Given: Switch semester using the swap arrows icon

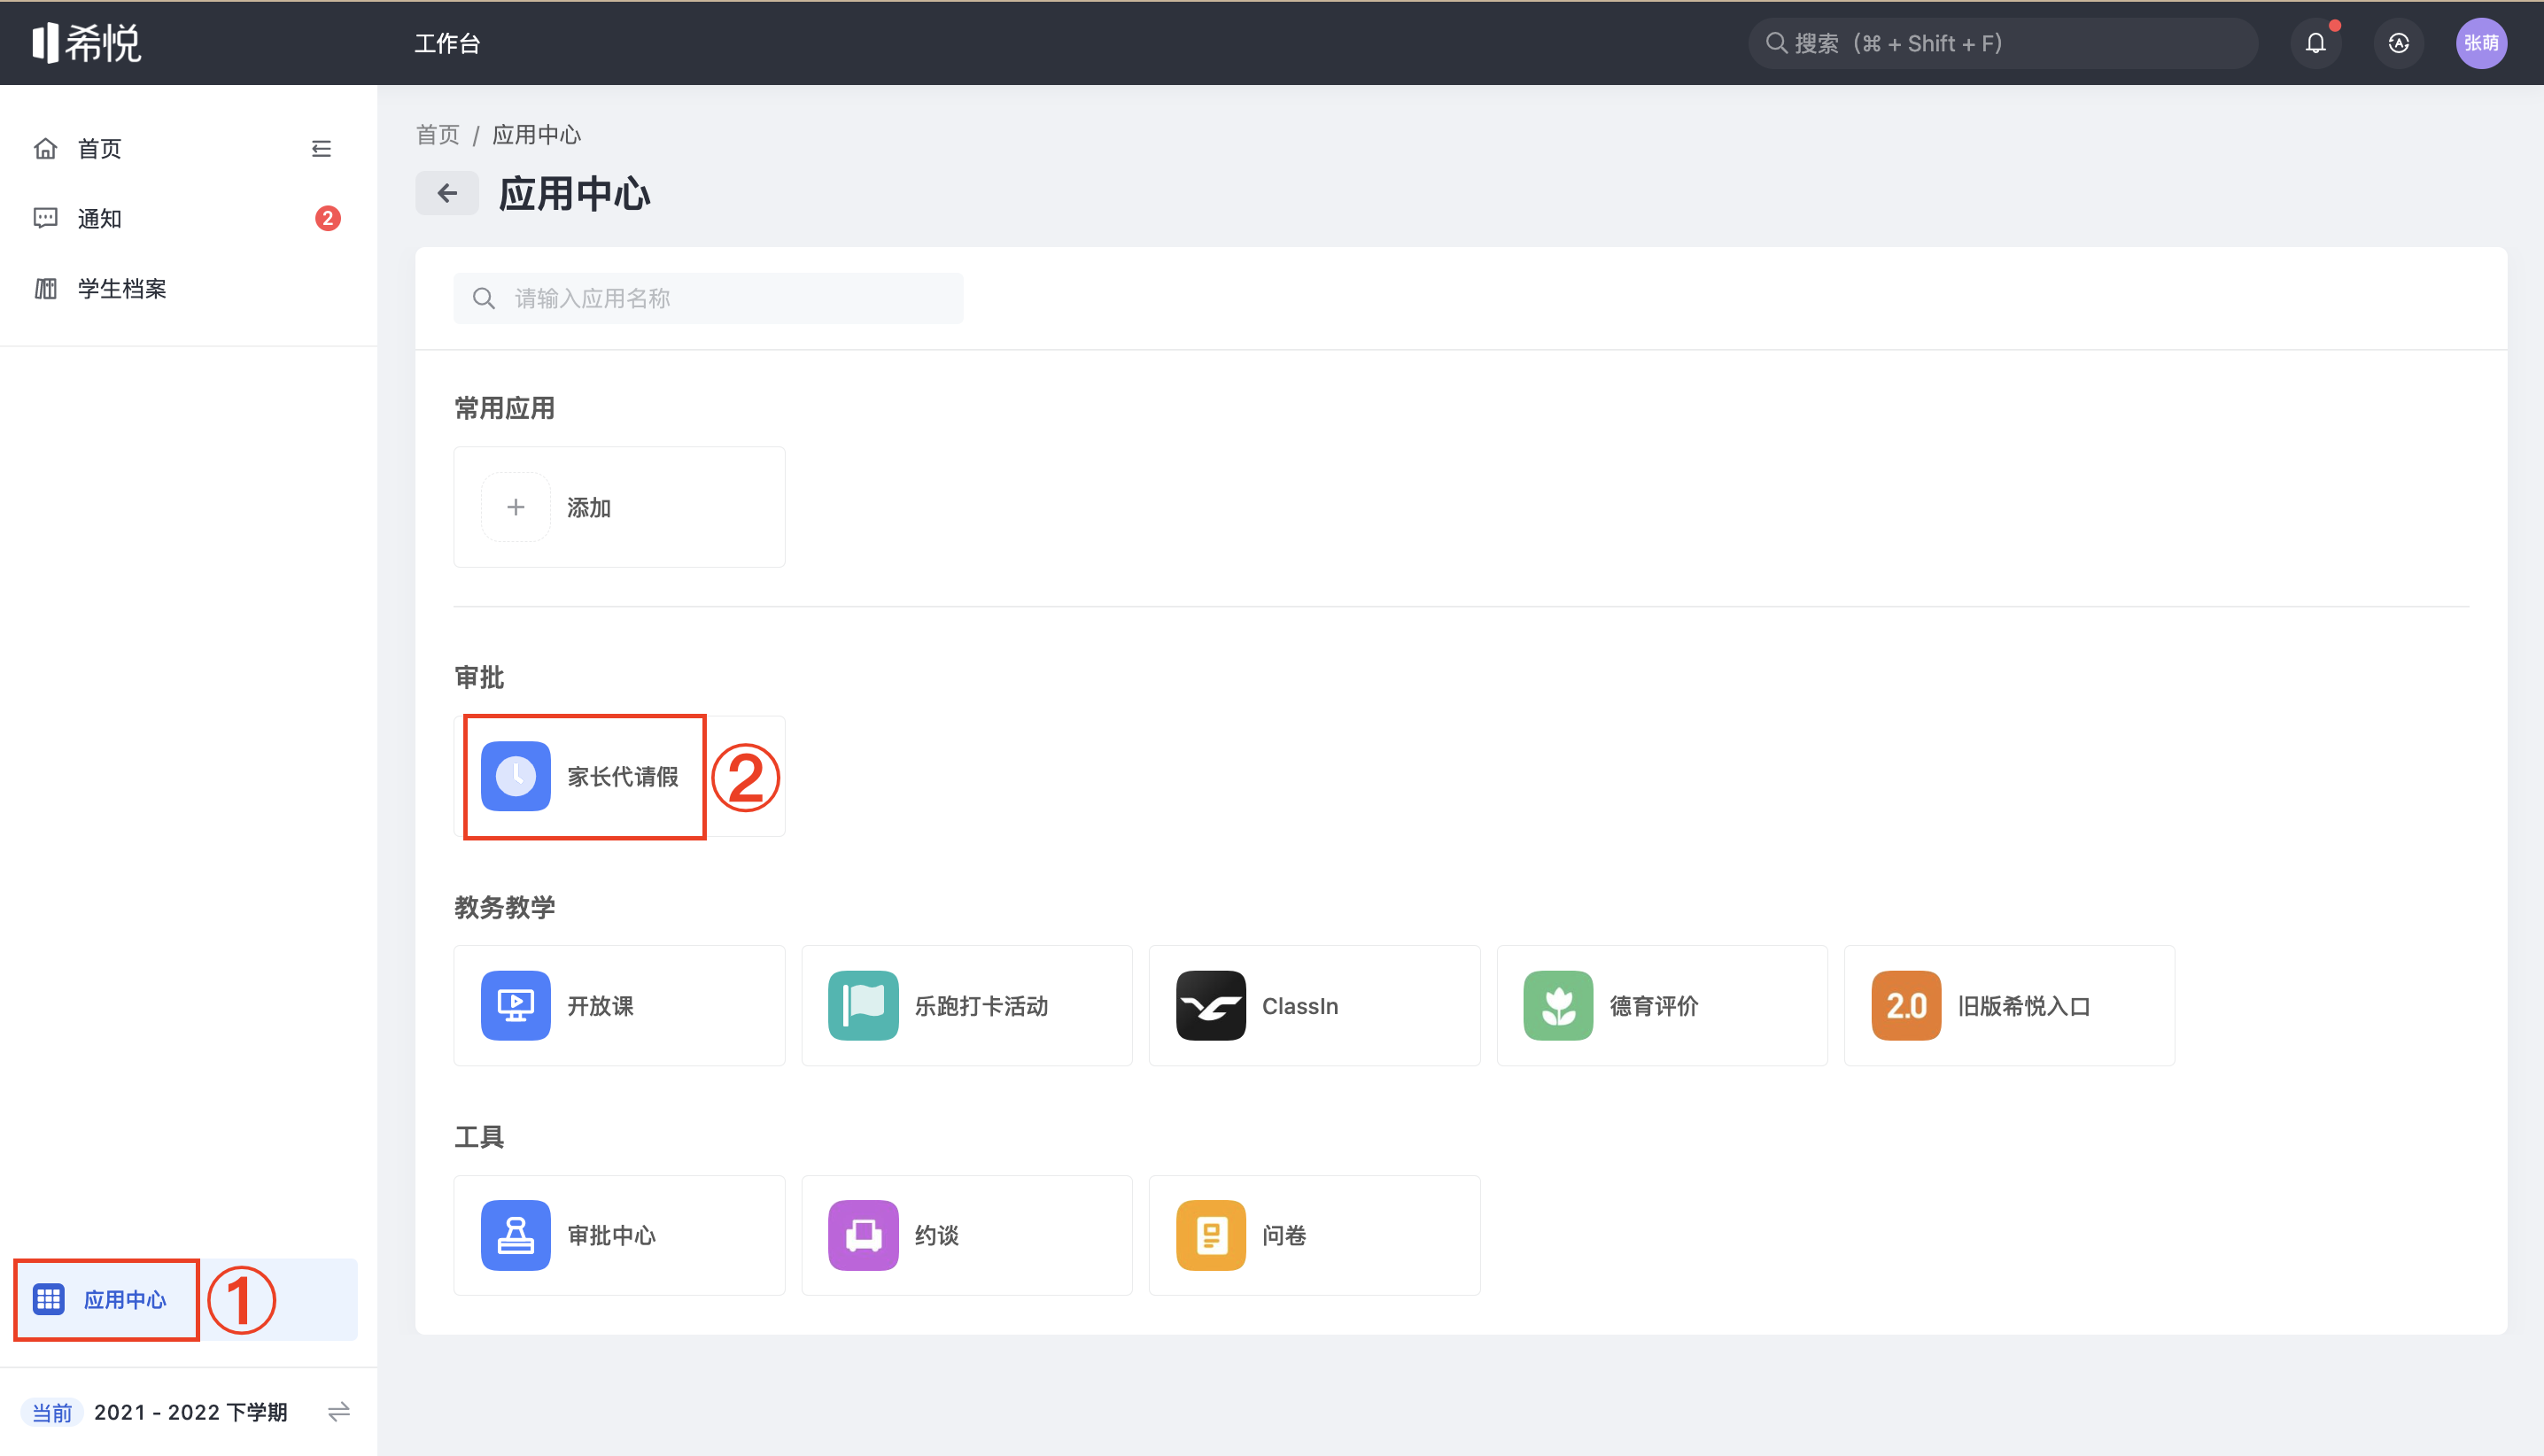Looking at the screenshot, I should 339,1411.
